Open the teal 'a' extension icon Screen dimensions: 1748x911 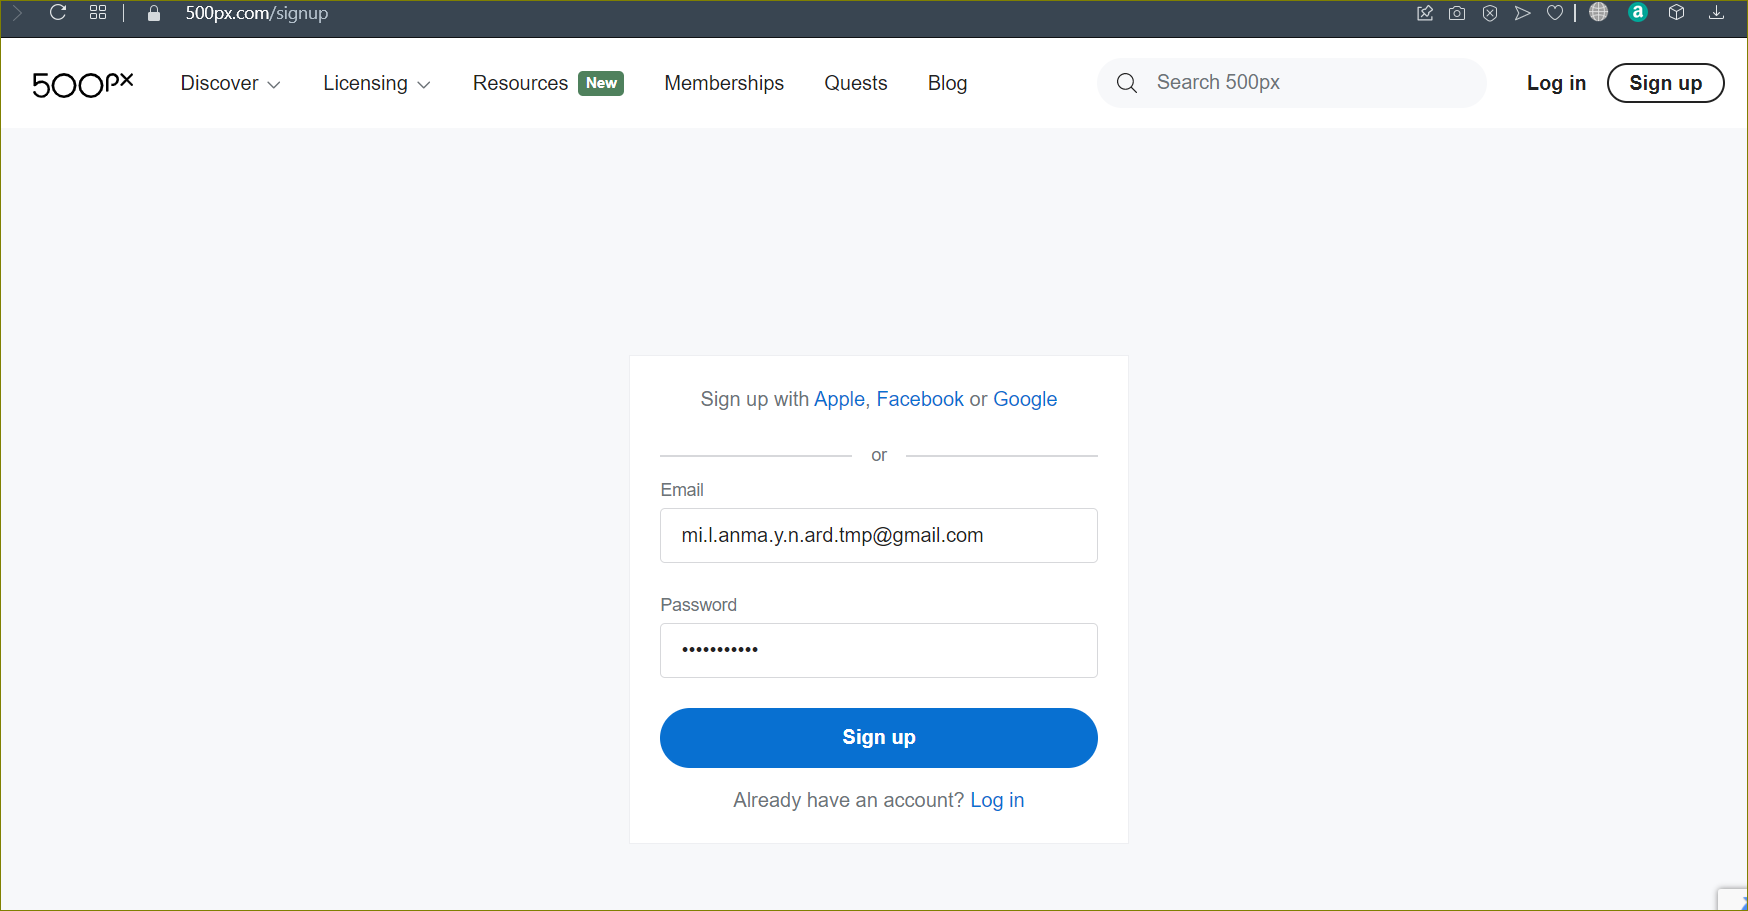(x=1638, y=12)
